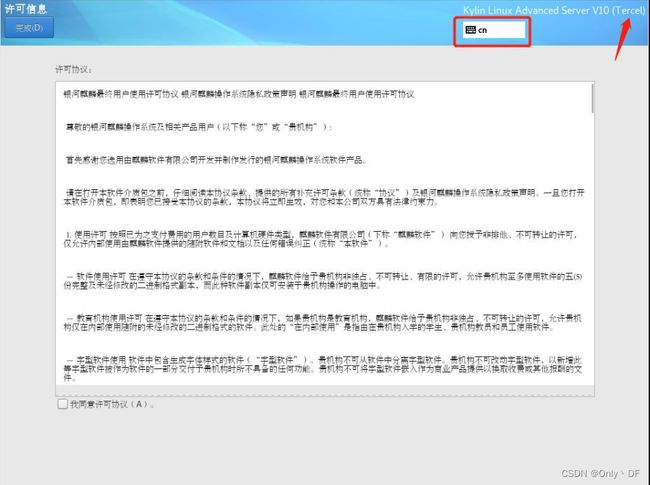Click the 教育机构使用许可 clause text
Screen dimensions: 650x485
323,323
